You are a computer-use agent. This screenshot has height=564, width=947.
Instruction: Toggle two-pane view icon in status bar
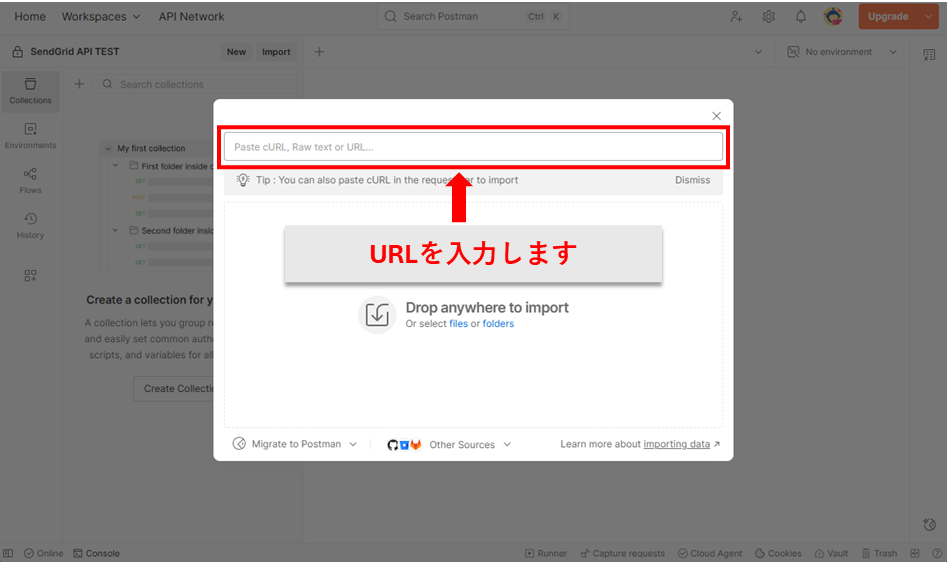pyautogui.click(x=915, y=553)
